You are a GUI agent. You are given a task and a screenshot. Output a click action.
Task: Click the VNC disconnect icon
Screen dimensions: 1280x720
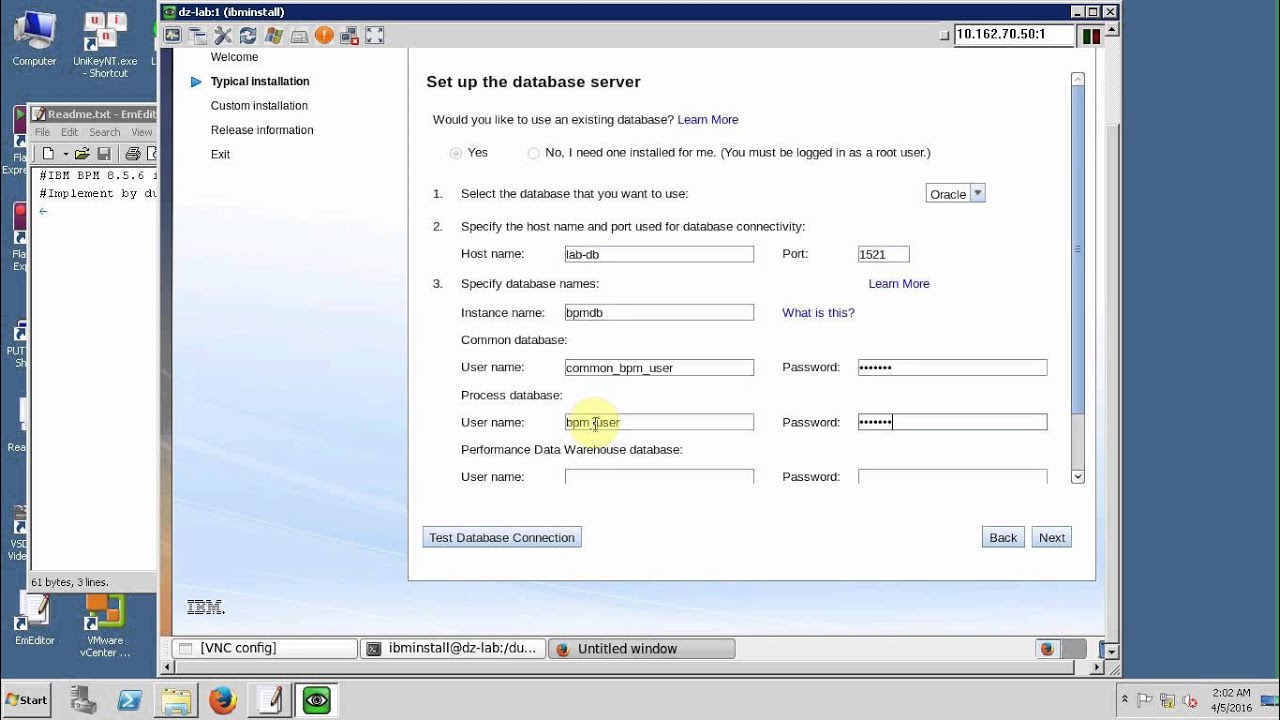tap(349, 35)
